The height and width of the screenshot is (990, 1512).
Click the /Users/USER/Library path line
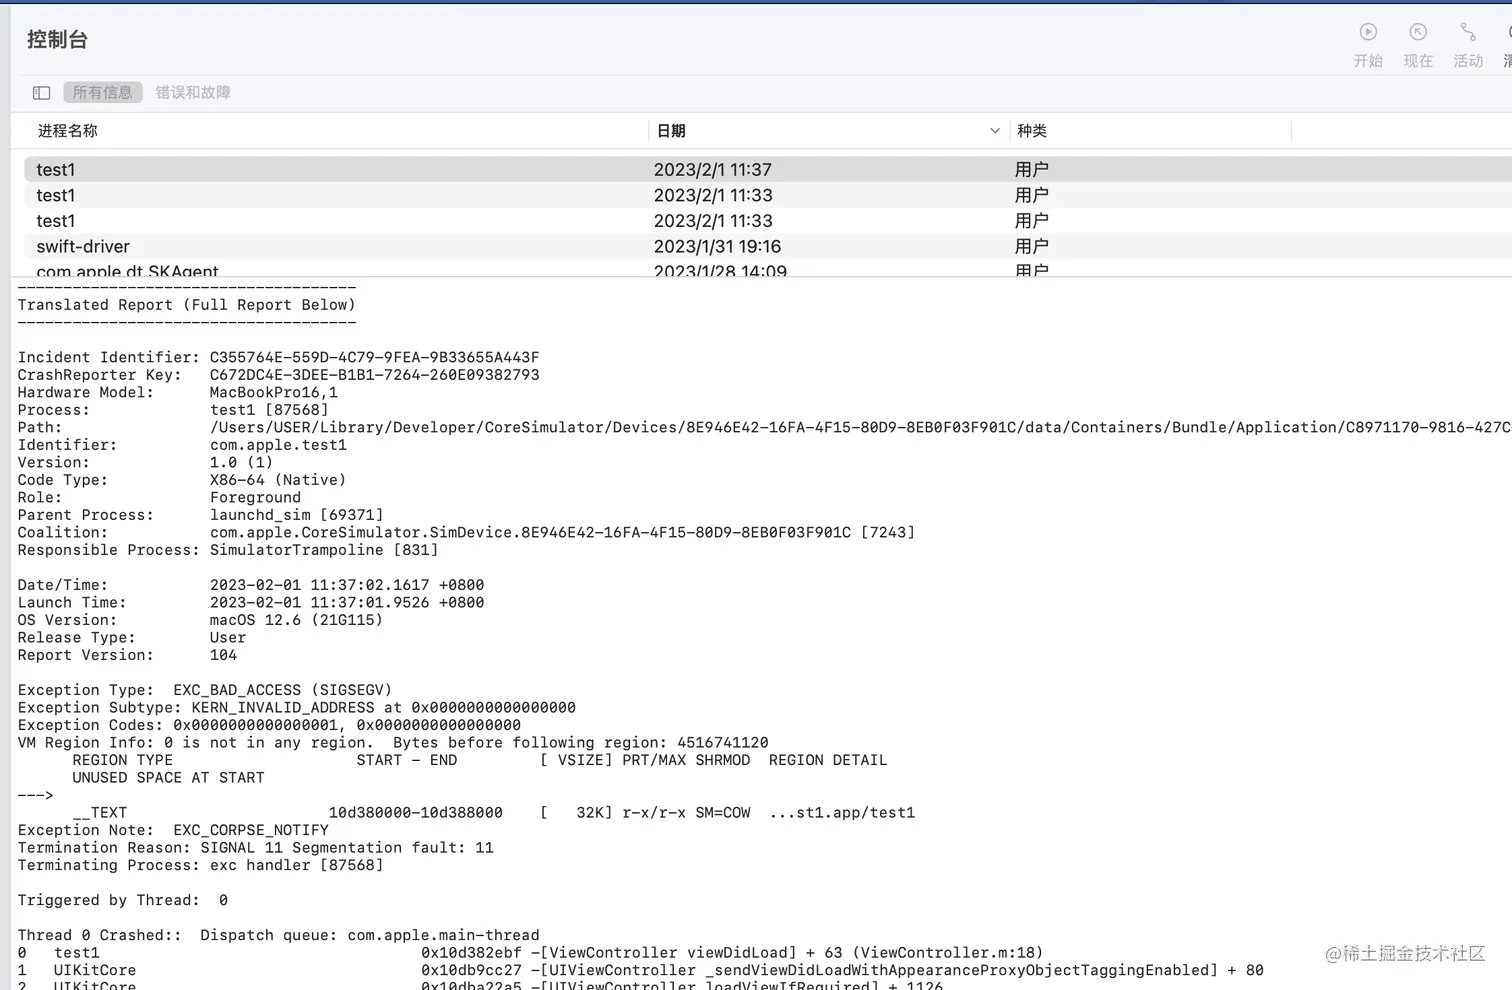coord(860,427)
